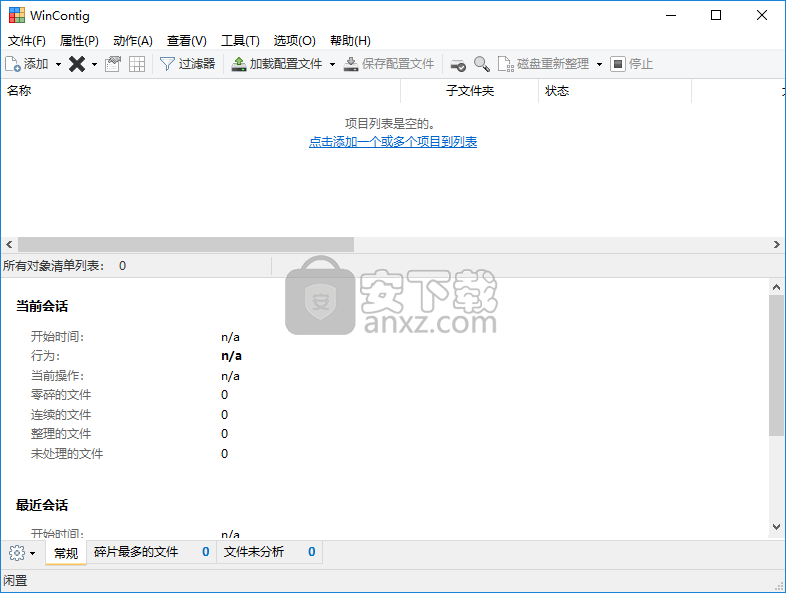The image size is (786, 593).
Task: Open the 工具(T) menu
Action: 240,41
